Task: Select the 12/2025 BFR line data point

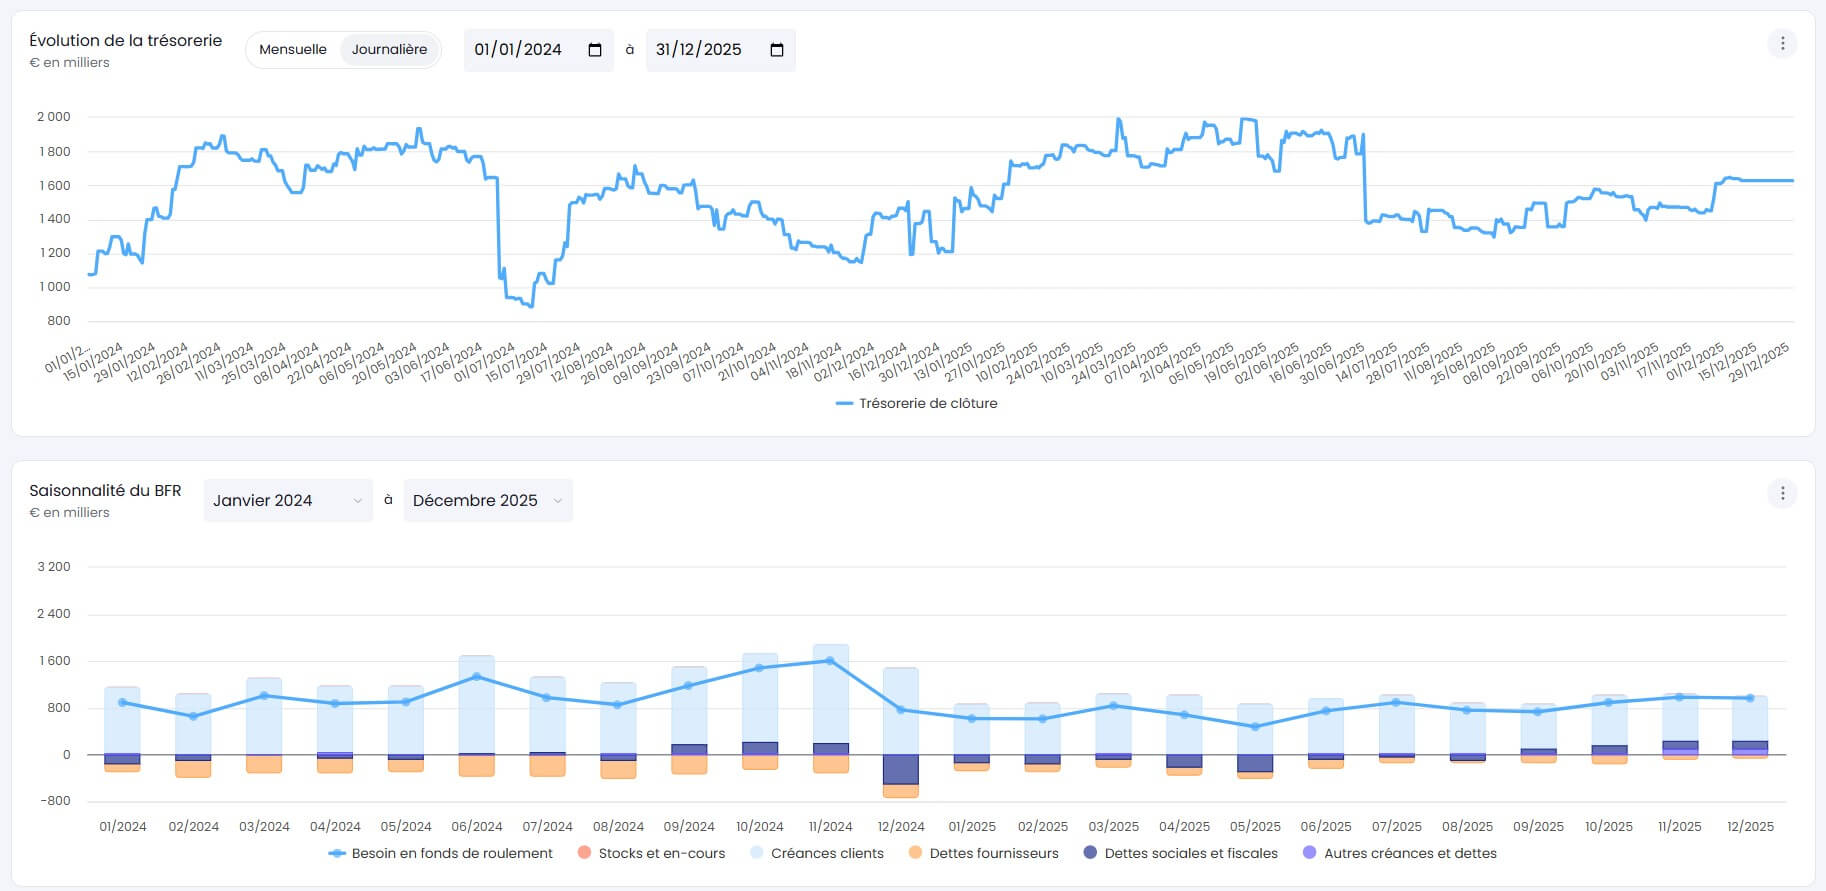Action: [x=1750, y=698]
